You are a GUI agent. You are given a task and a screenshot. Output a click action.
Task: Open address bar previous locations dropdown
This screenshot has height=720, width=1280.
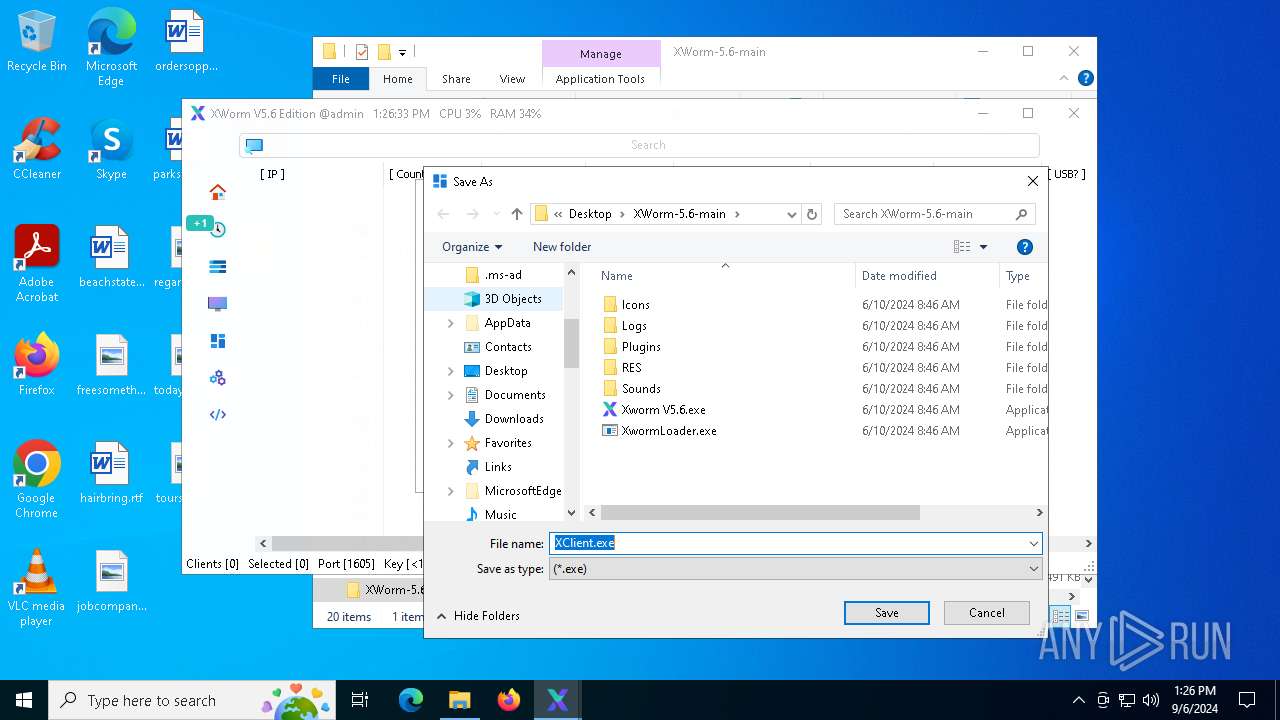click(792, 214)
